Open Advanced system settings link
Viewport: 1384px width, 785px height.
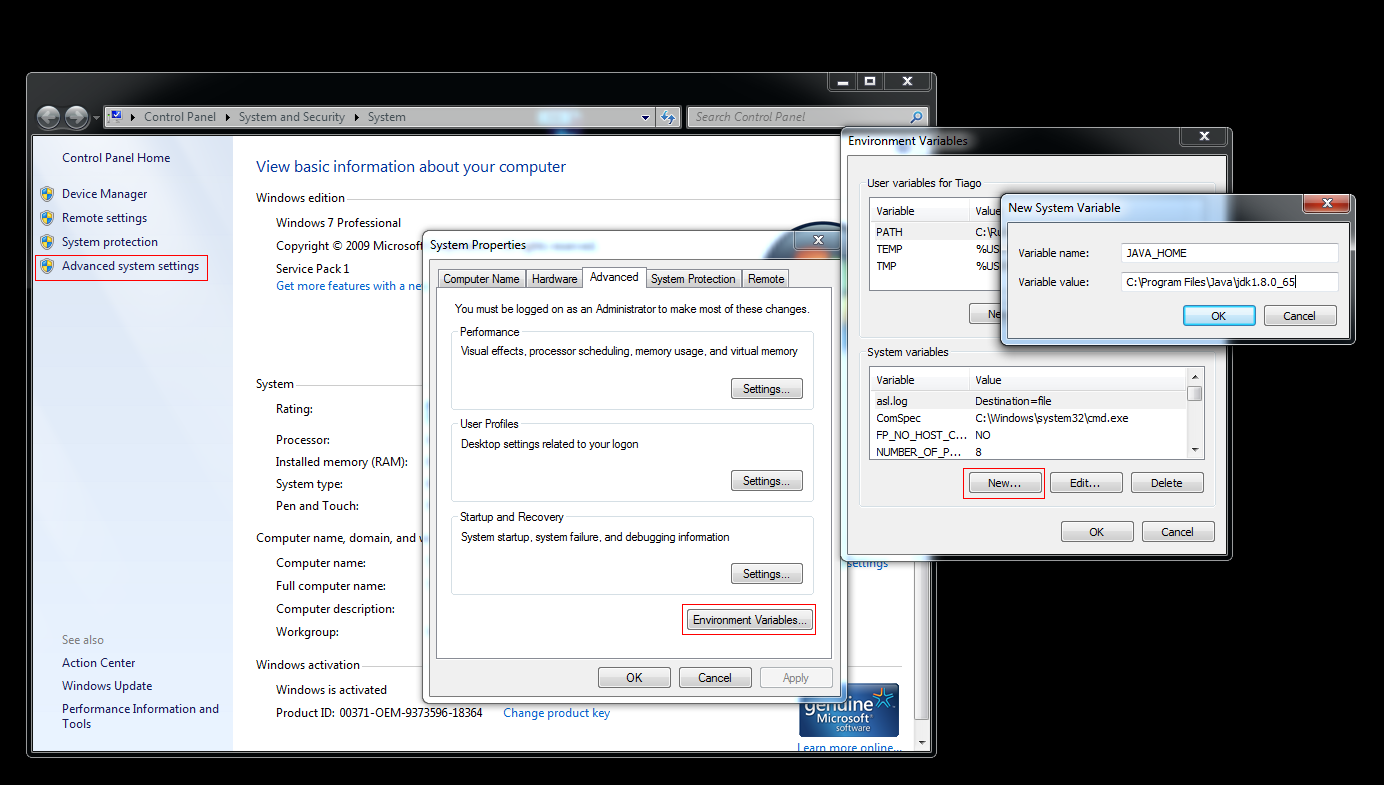pyautogui.click(x=131, y=266)
